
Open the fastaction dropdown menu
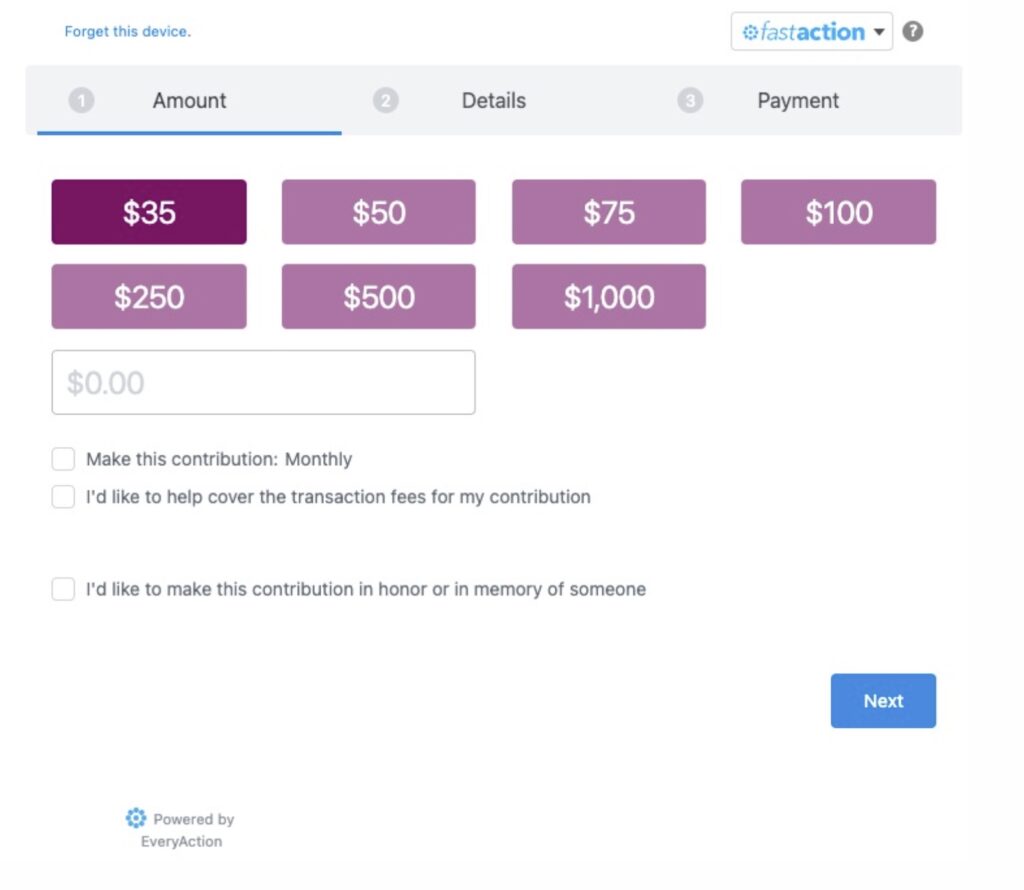(812, 31)
